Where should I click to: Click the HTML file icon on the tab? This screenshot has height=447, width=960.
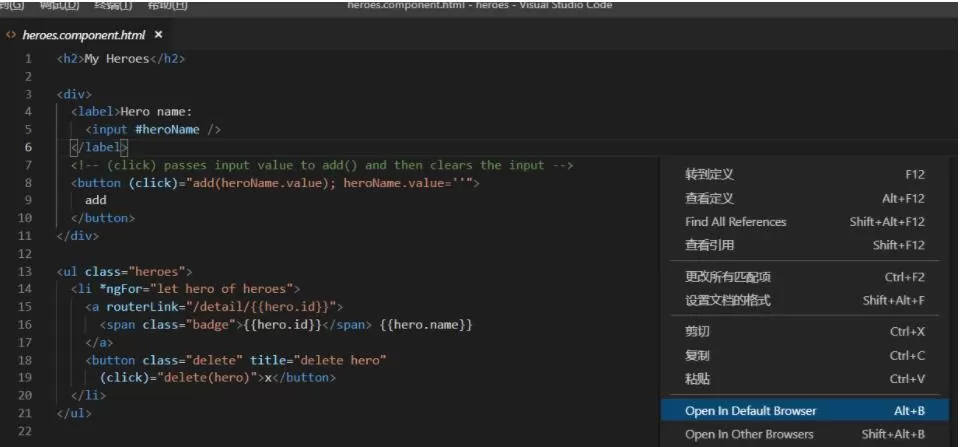(10, 35)
